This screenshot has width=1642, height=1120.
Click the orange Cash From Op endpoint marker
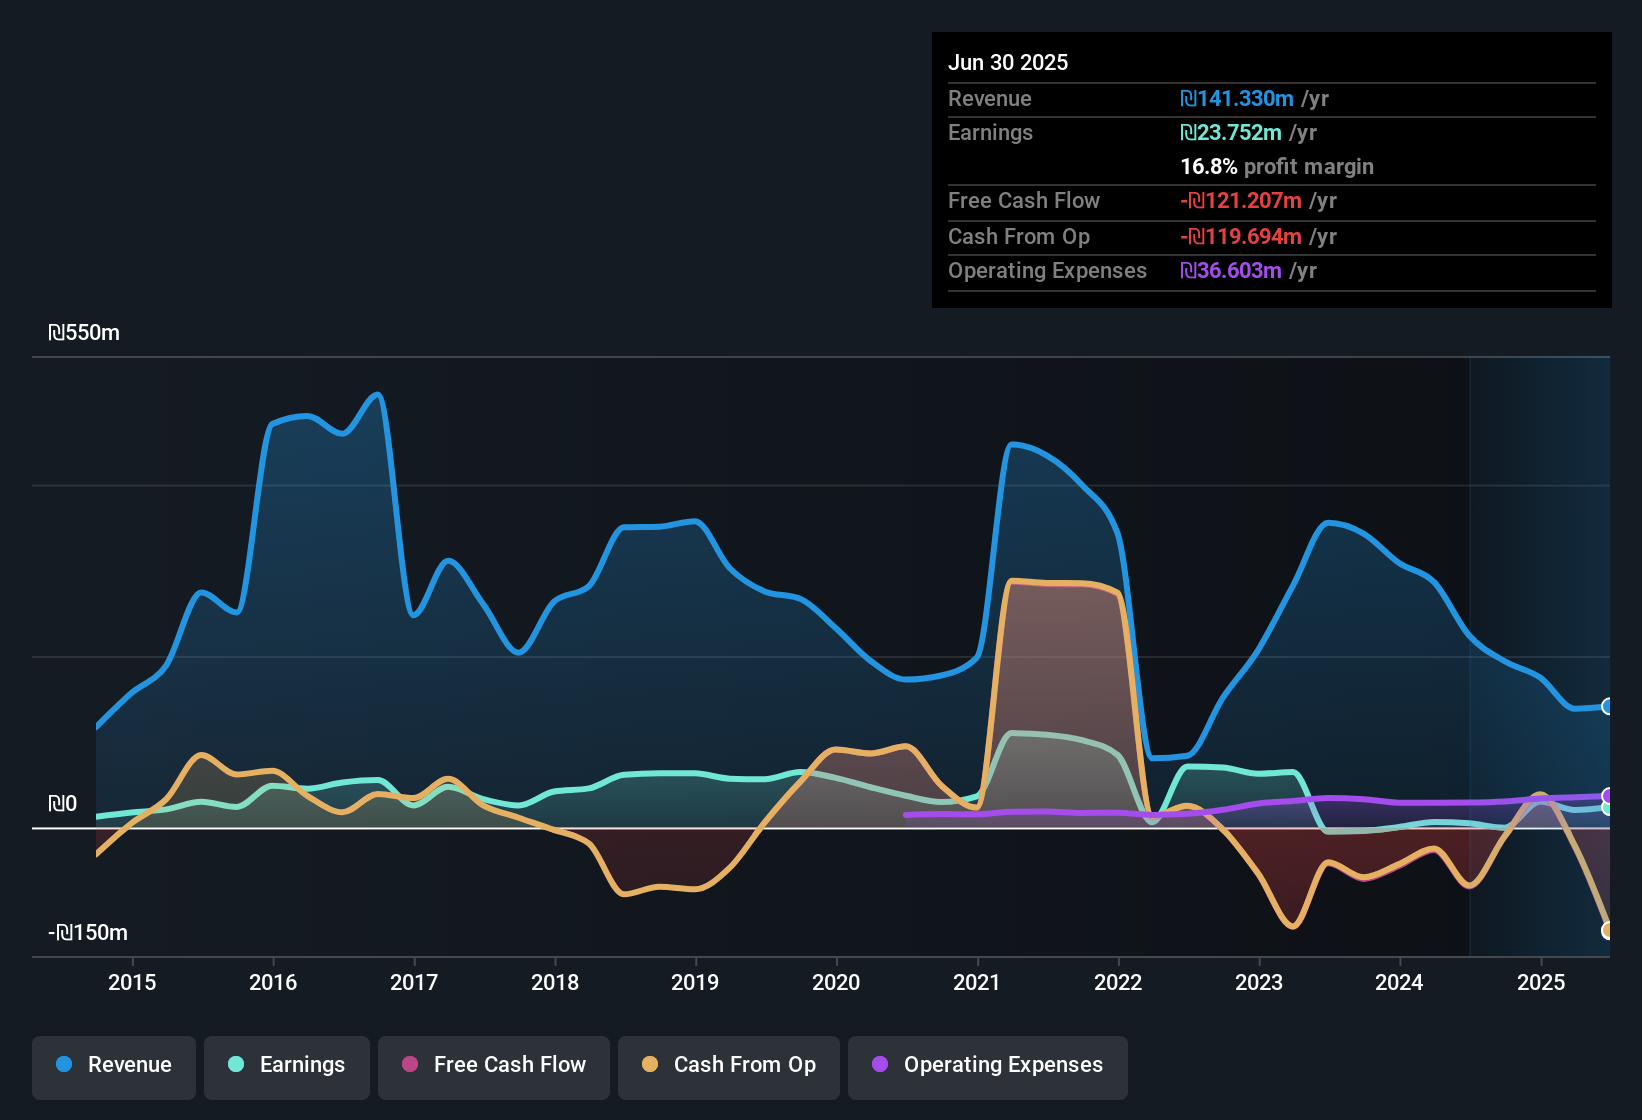(1608, 930)
